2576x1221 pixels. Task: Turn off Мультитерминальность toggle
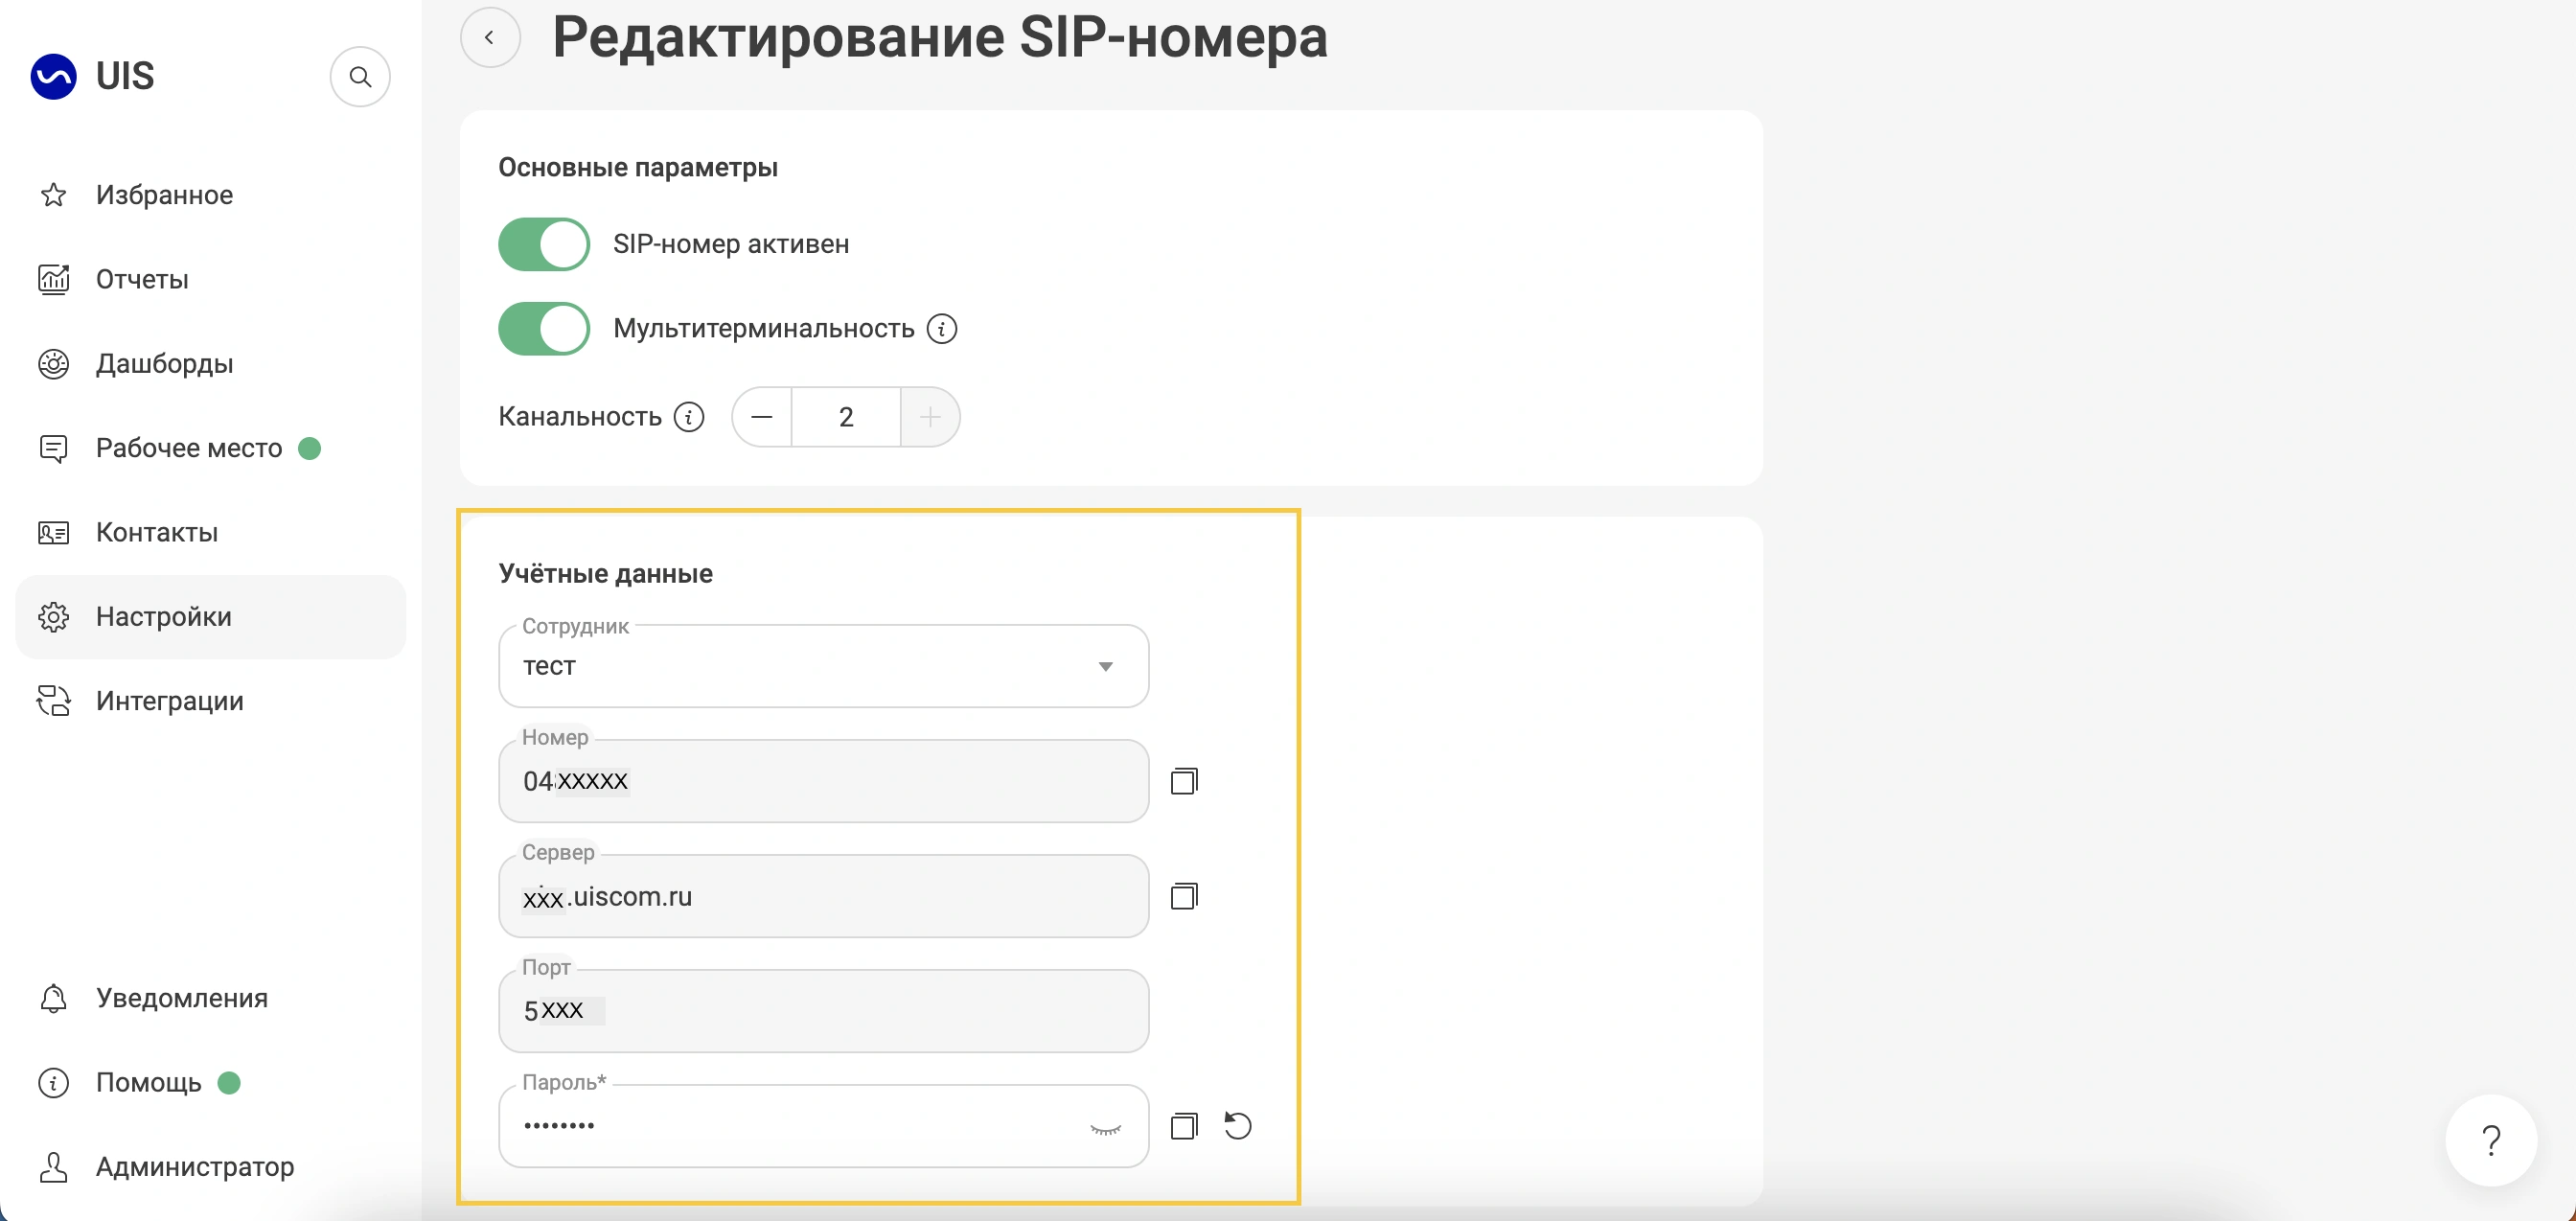click(x=544, y=329)
